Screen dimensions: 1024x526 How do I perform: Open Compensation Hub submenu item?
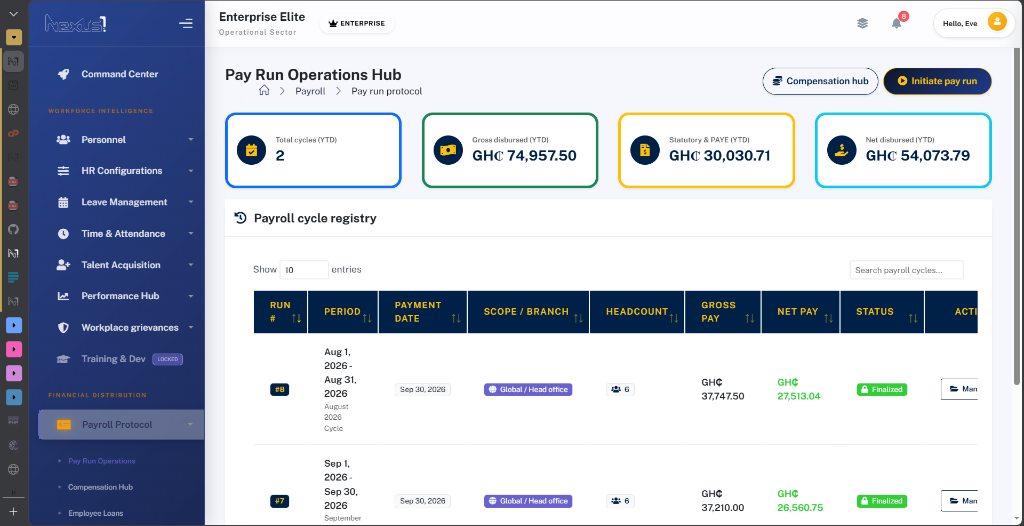101,487
